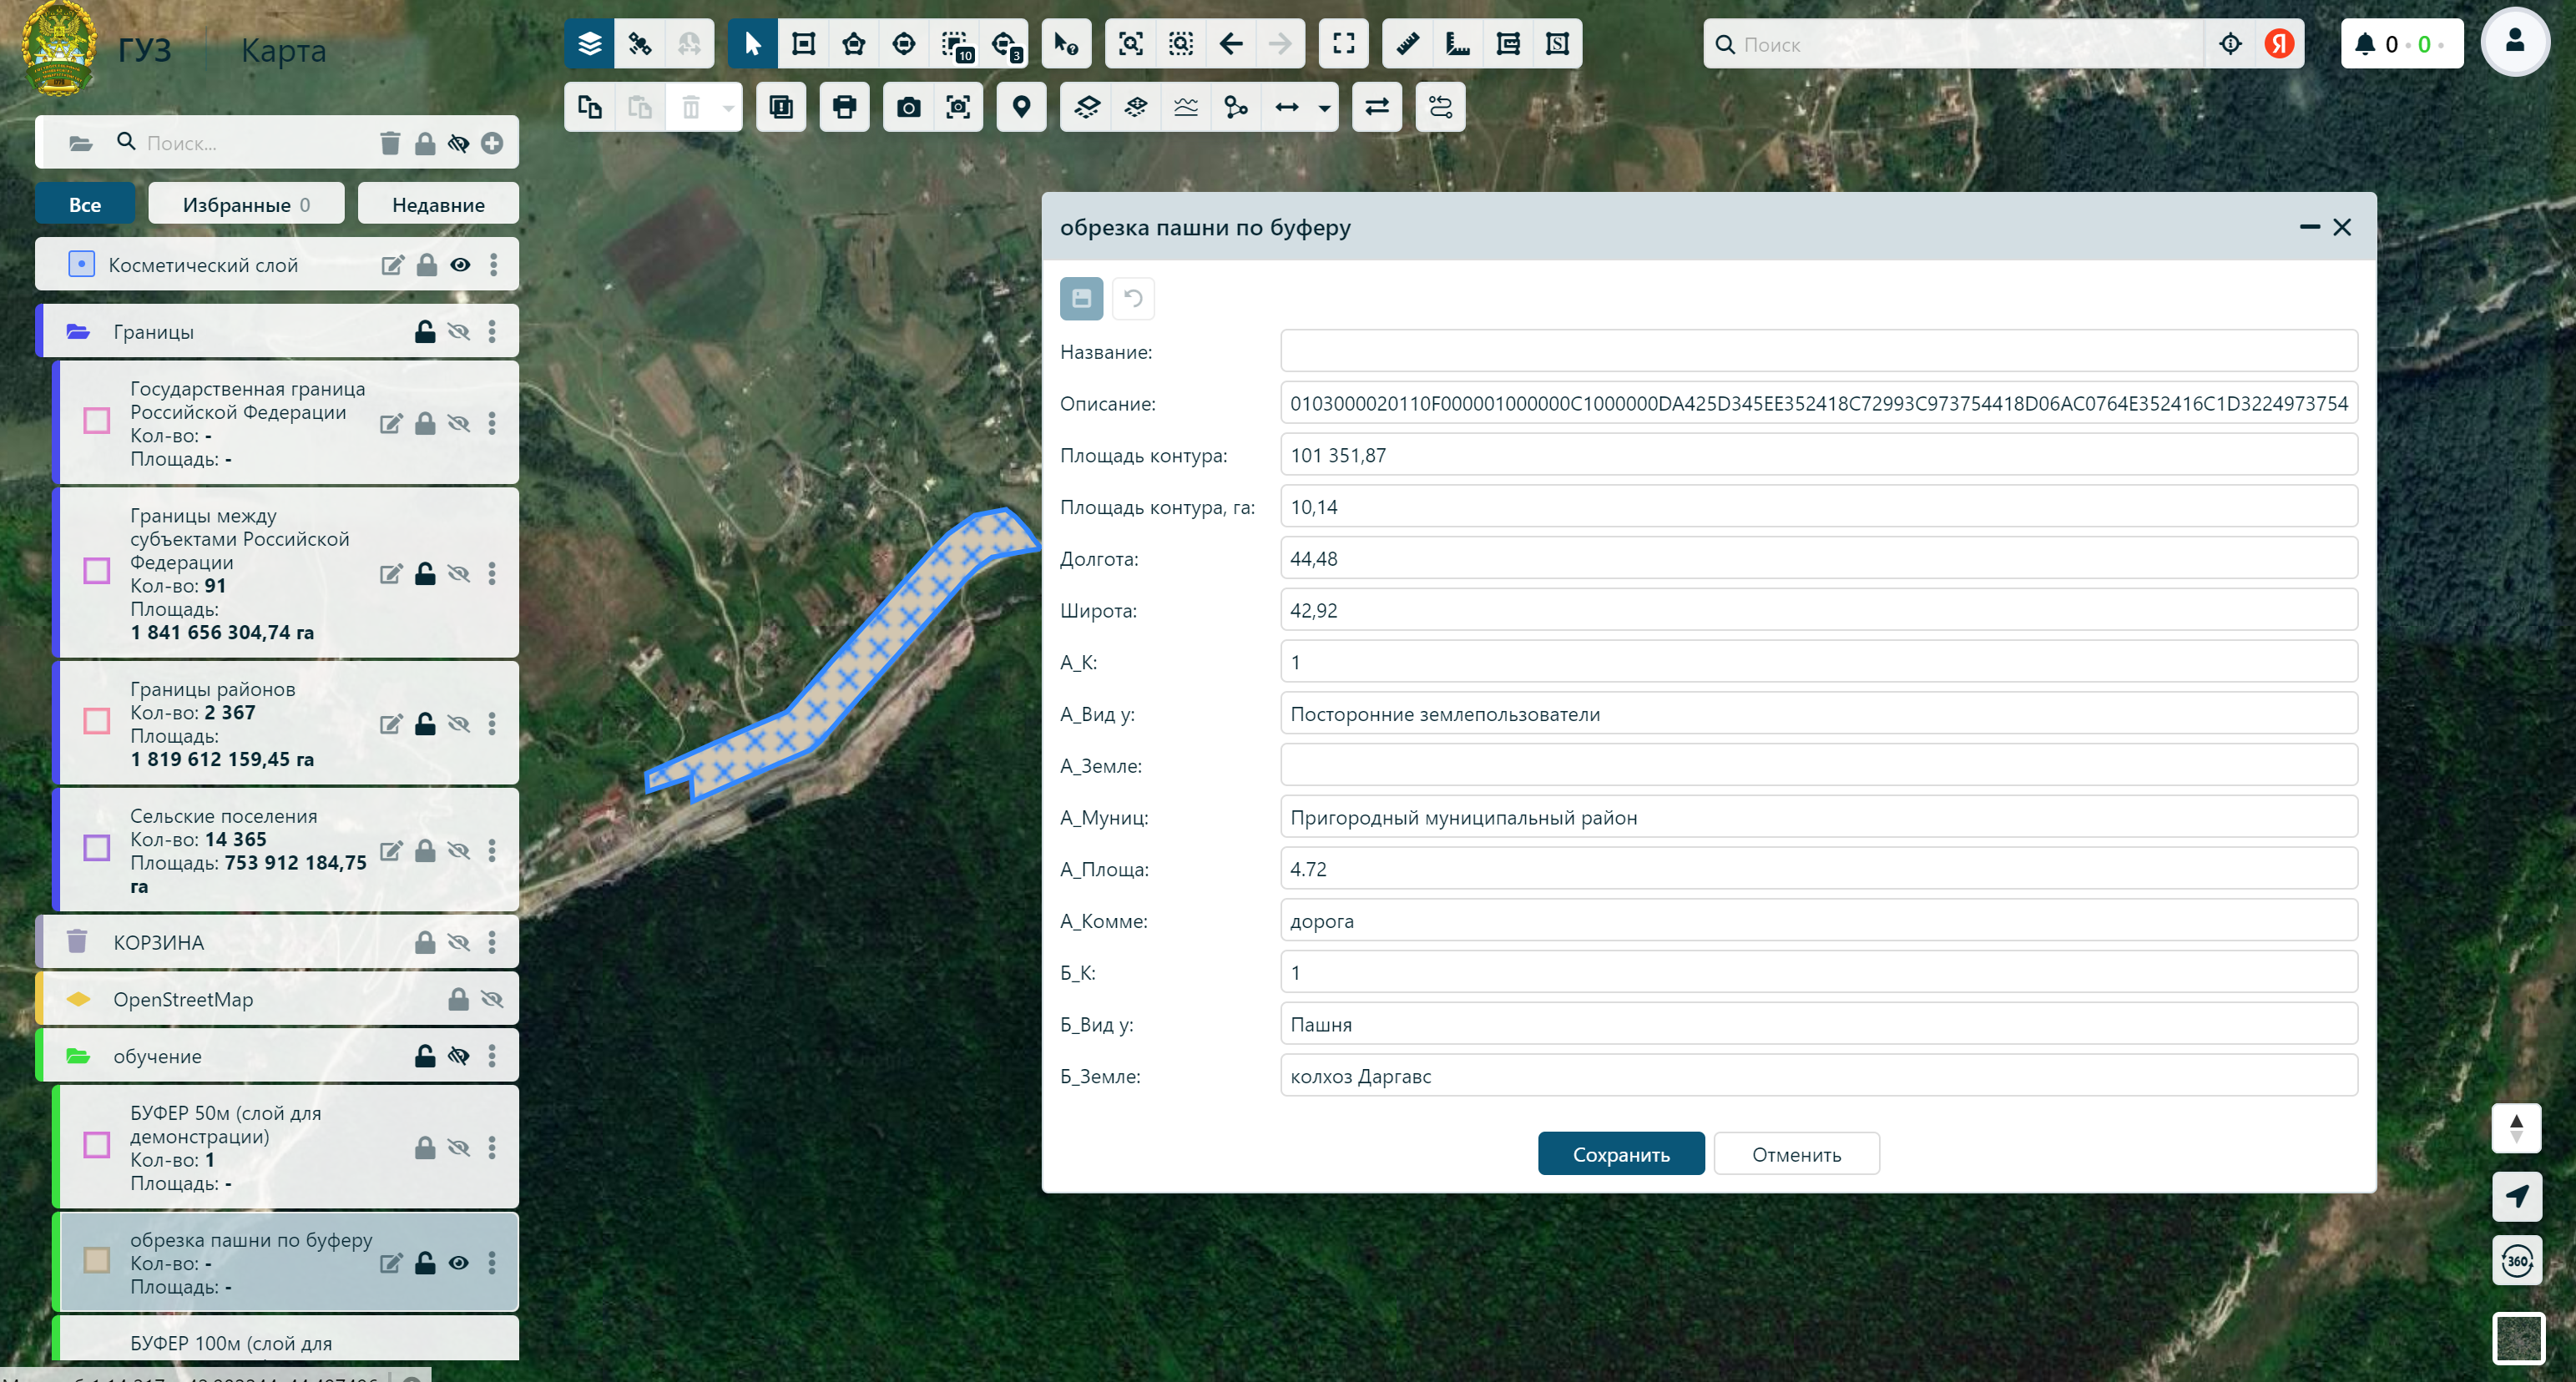
Task: Enter fullscreen map mode
Action: tap(1343, 44)
